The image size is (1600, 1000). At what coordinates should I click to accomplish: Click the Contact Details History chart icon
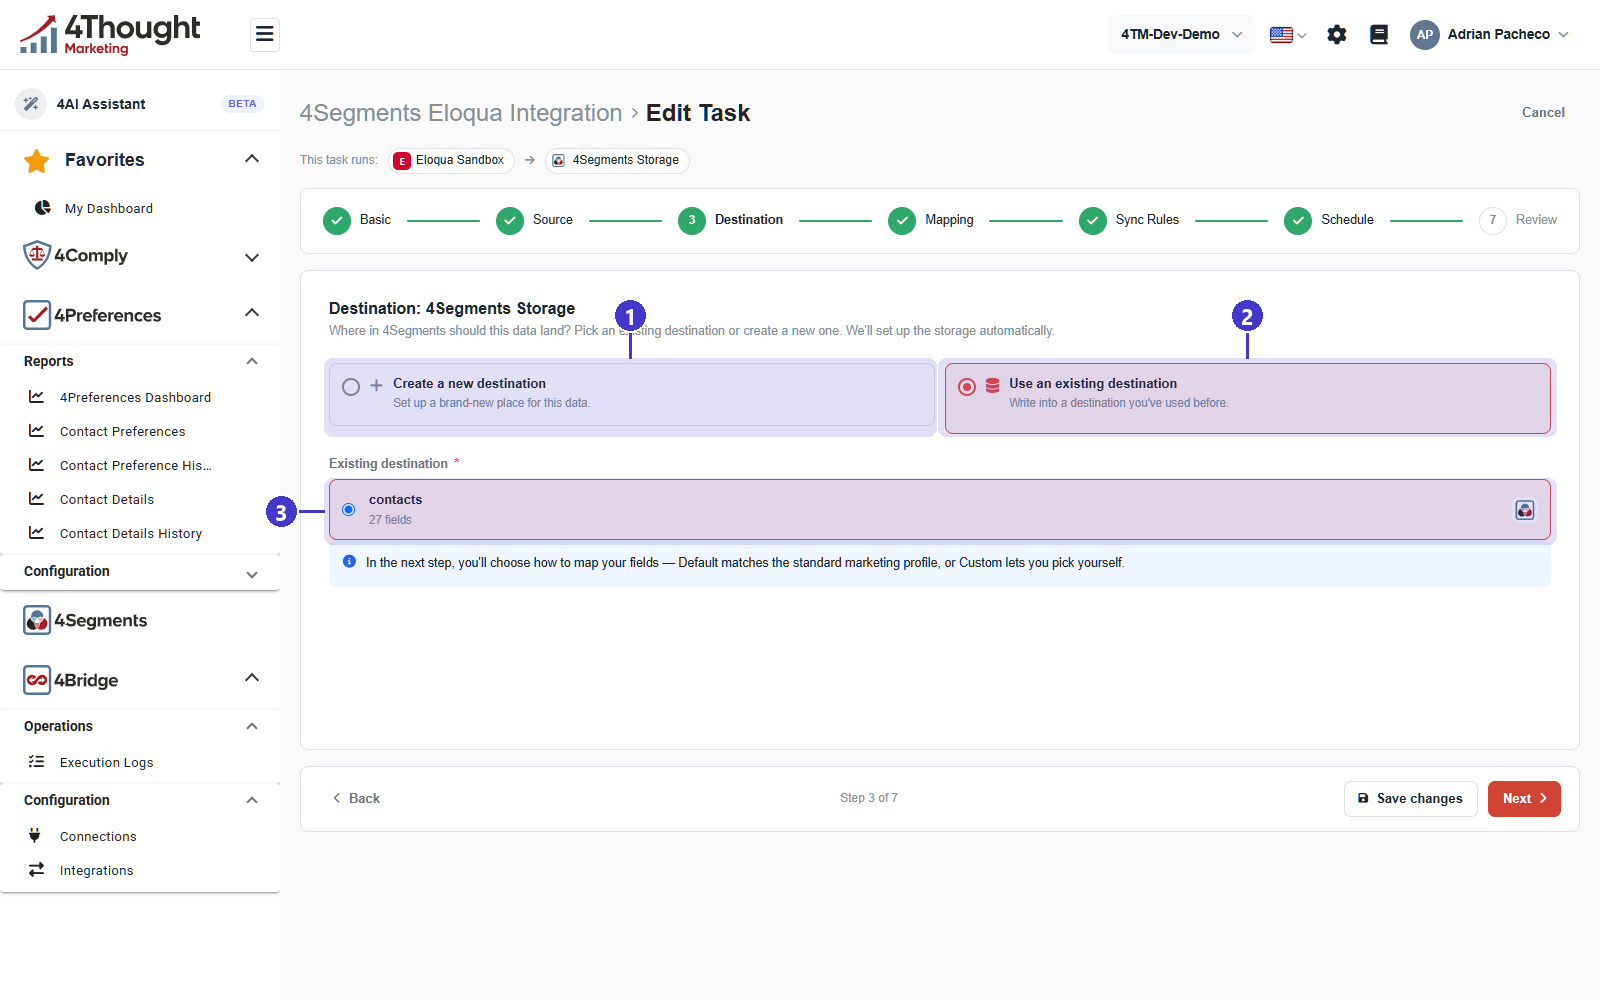(x=37, y=533)
